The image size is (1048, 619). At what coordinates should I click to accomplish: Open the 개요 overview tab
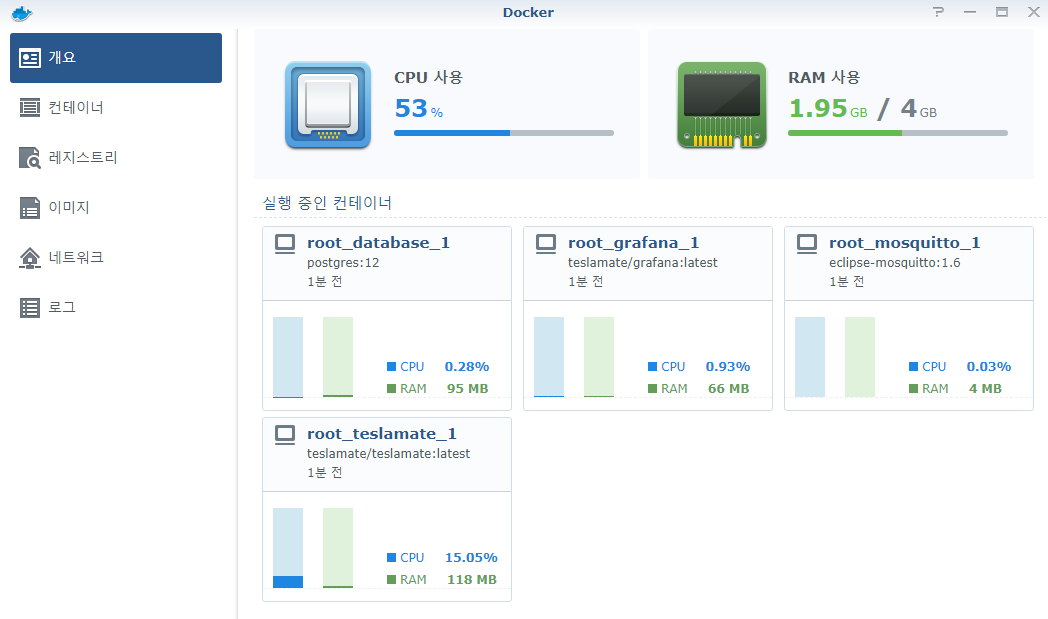(x=116, y=58)
